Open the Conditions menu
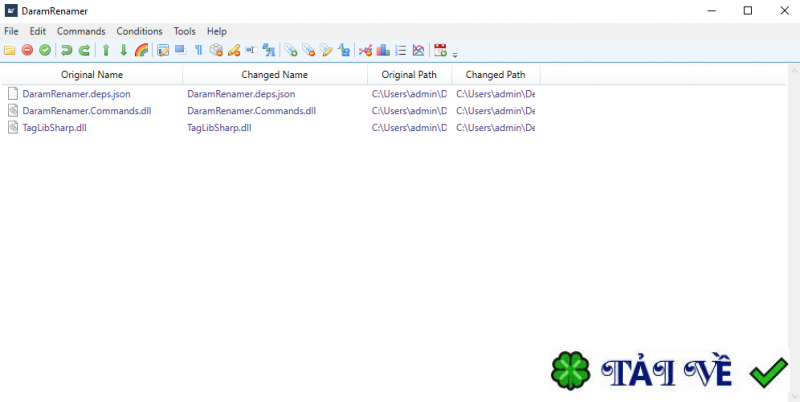Viewport: 800px width, 402px height. point(139,31)
